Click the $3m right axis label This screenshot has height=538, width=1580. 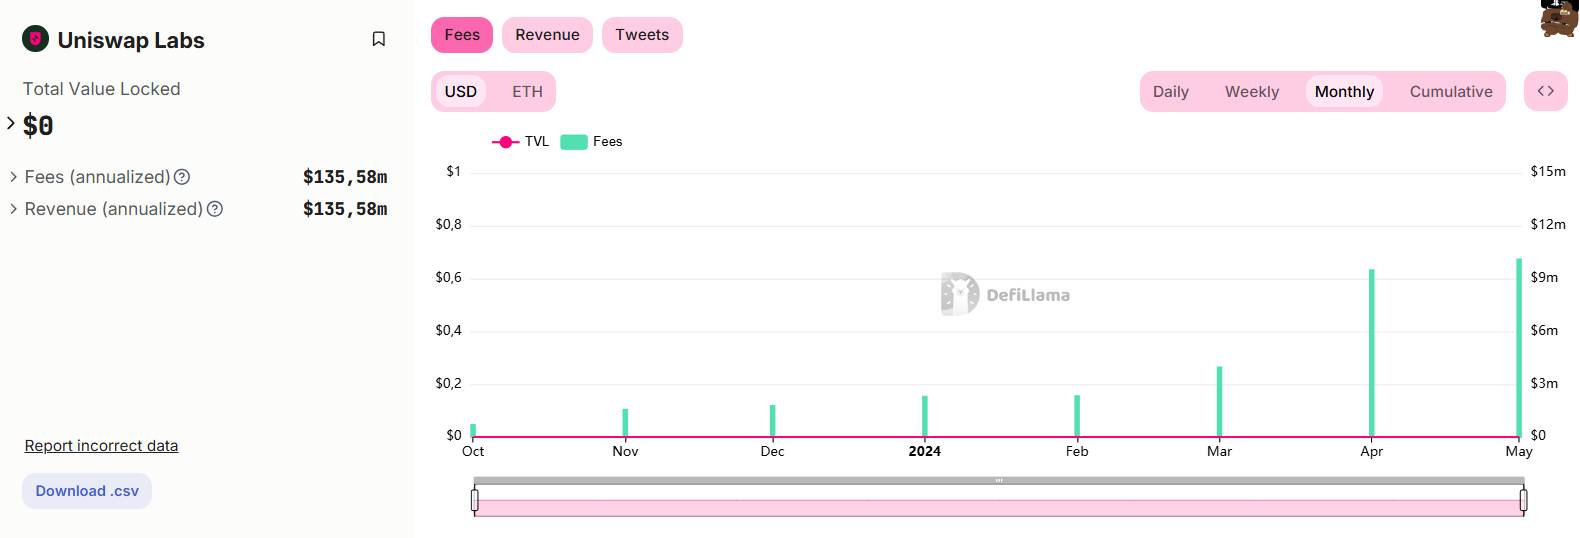[1544, 383]
